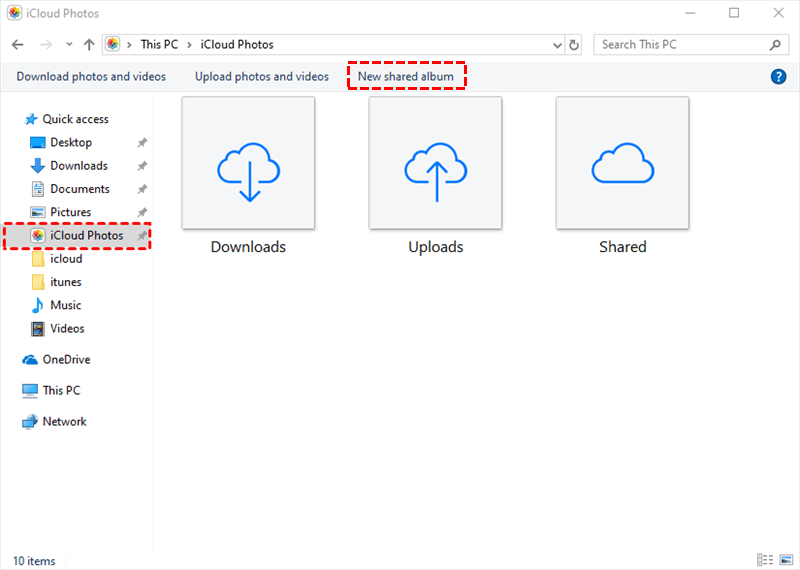This screenshot has width=800, height=570.
Task: Select This PC in the sidebar
Action: tap(61, 390)
